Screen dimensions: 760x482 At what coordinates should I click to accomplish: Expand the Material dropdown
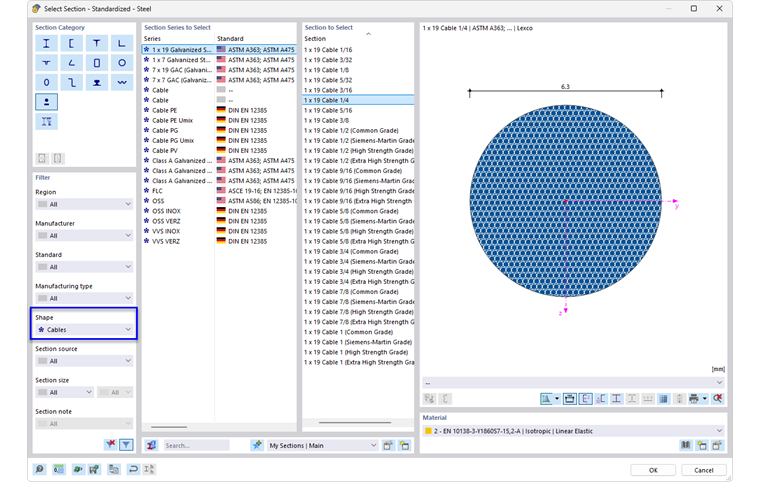[x=718, y=431]
